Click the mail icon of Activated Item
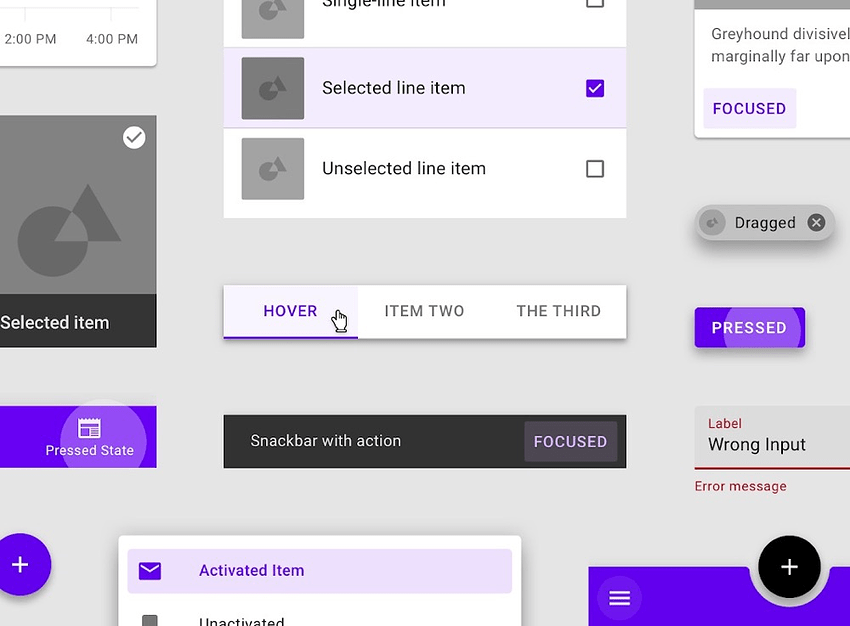The height and width of the screenshot is (626, 850). coord(150,571)
